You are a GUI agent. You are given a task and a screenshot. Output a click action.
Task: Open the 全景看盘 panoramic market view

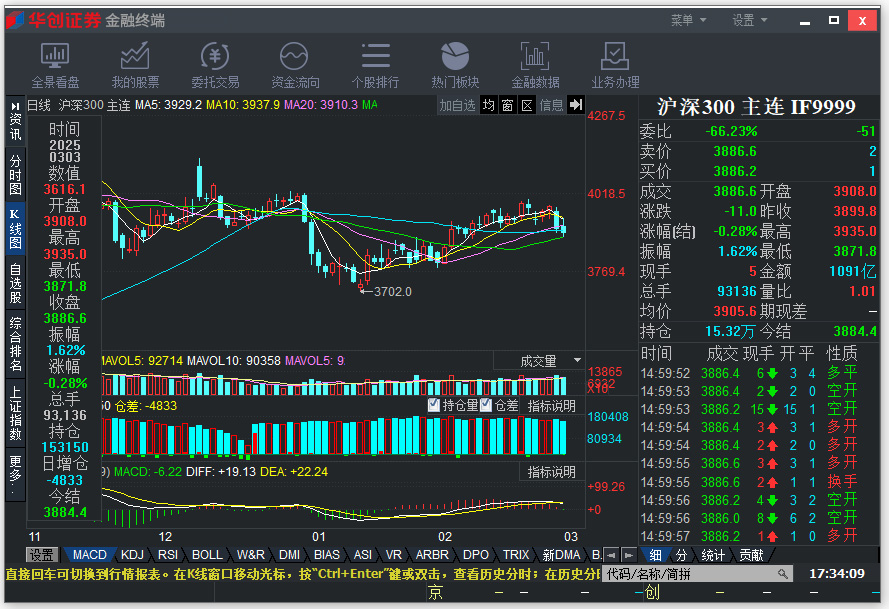[x=57, y=64]
